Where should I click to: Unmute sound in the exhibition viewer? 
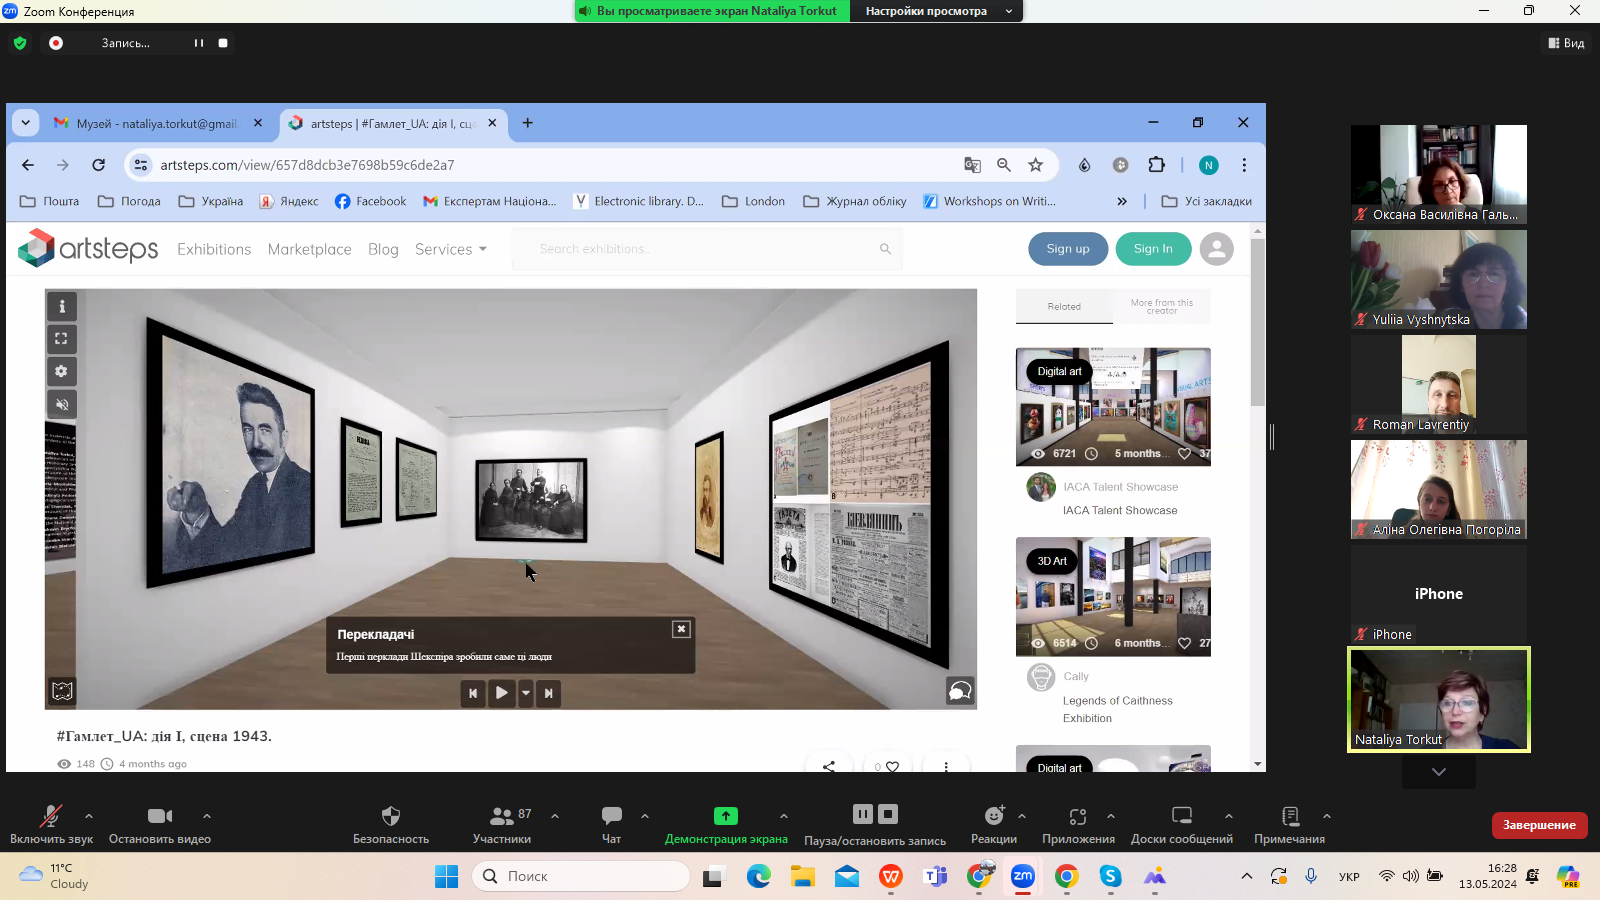(x=62, y=405)
